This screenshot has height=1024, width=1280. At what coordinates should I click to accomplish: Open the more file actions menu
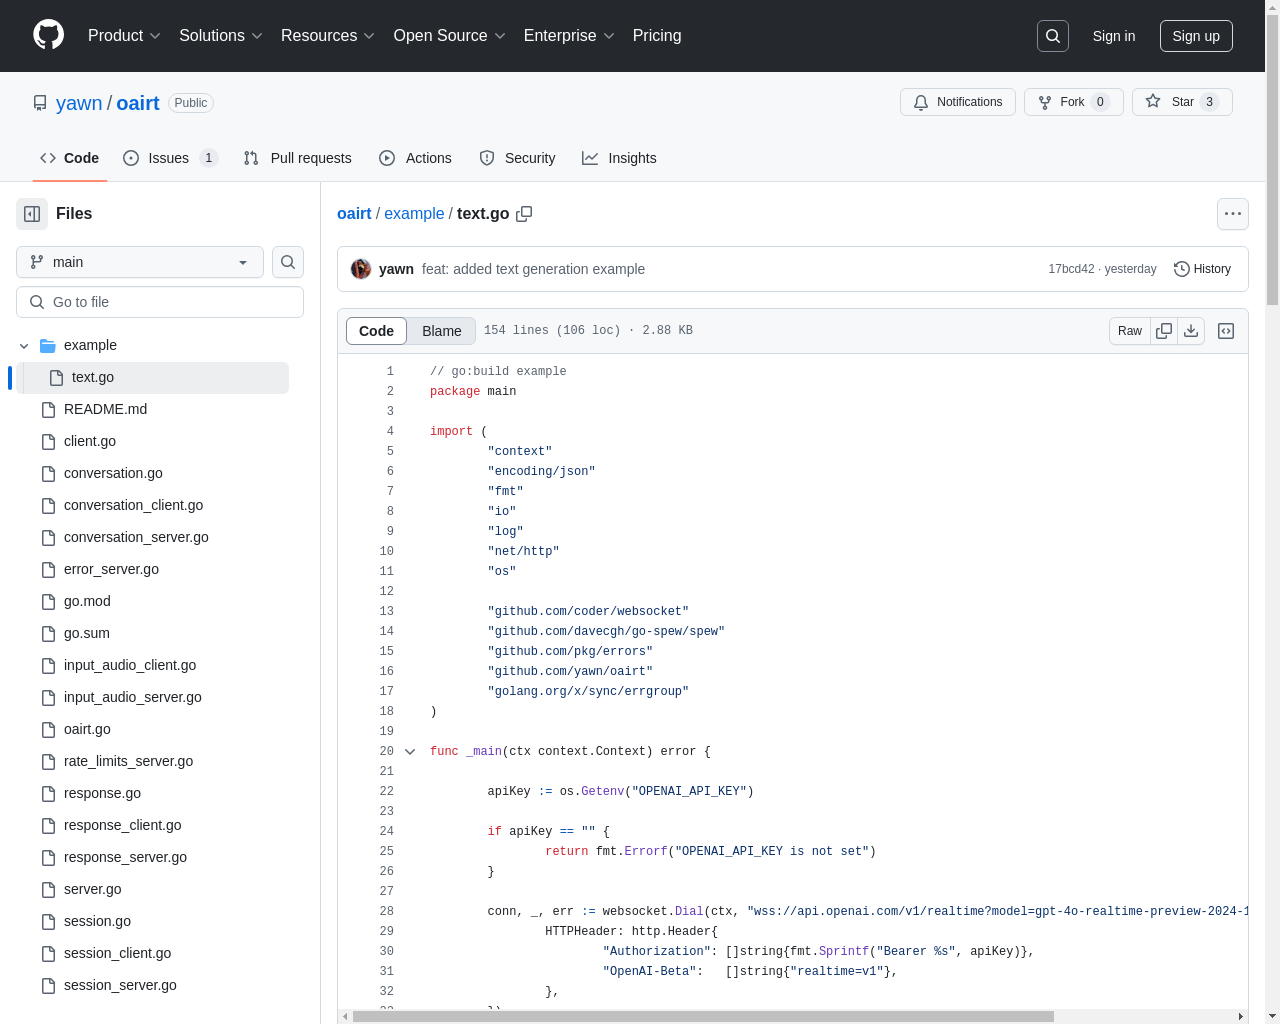click(1233, 214)
